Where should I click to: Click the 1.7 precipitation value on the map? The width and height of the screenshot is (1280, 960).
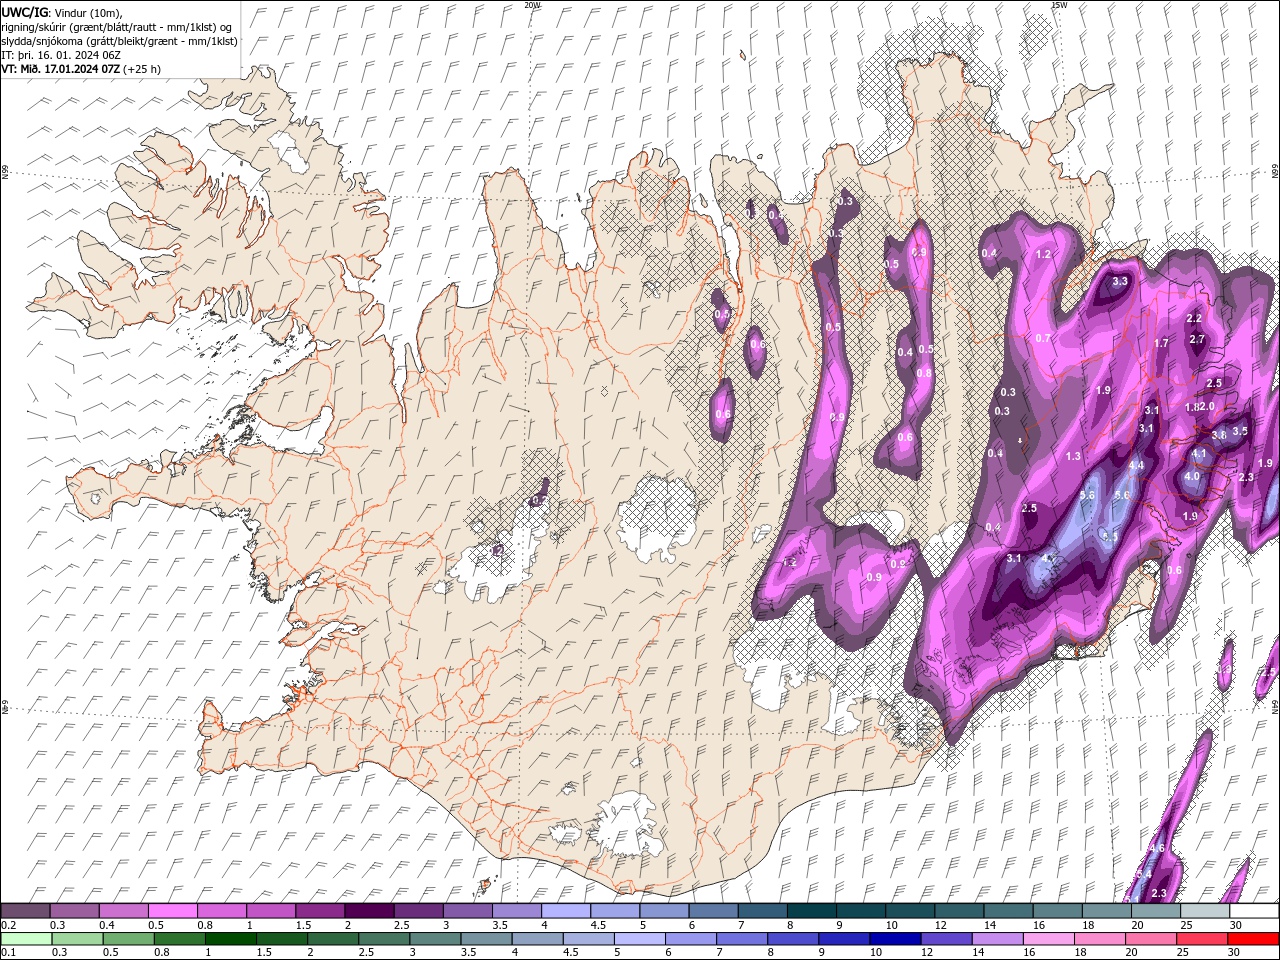1161,343
